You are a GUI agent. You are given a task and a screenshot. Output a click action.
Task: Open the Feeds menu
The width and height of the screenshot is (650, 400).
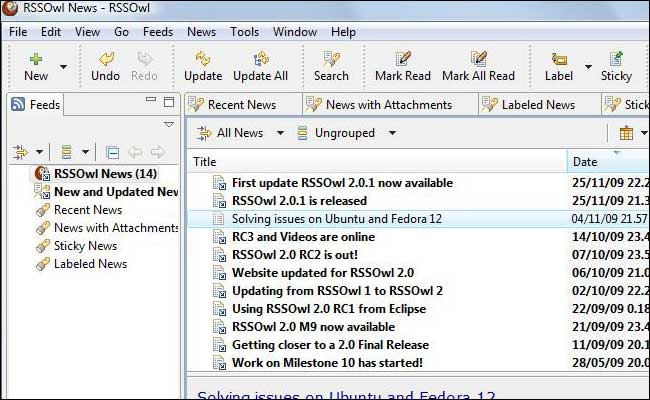[x=157, y=32]
